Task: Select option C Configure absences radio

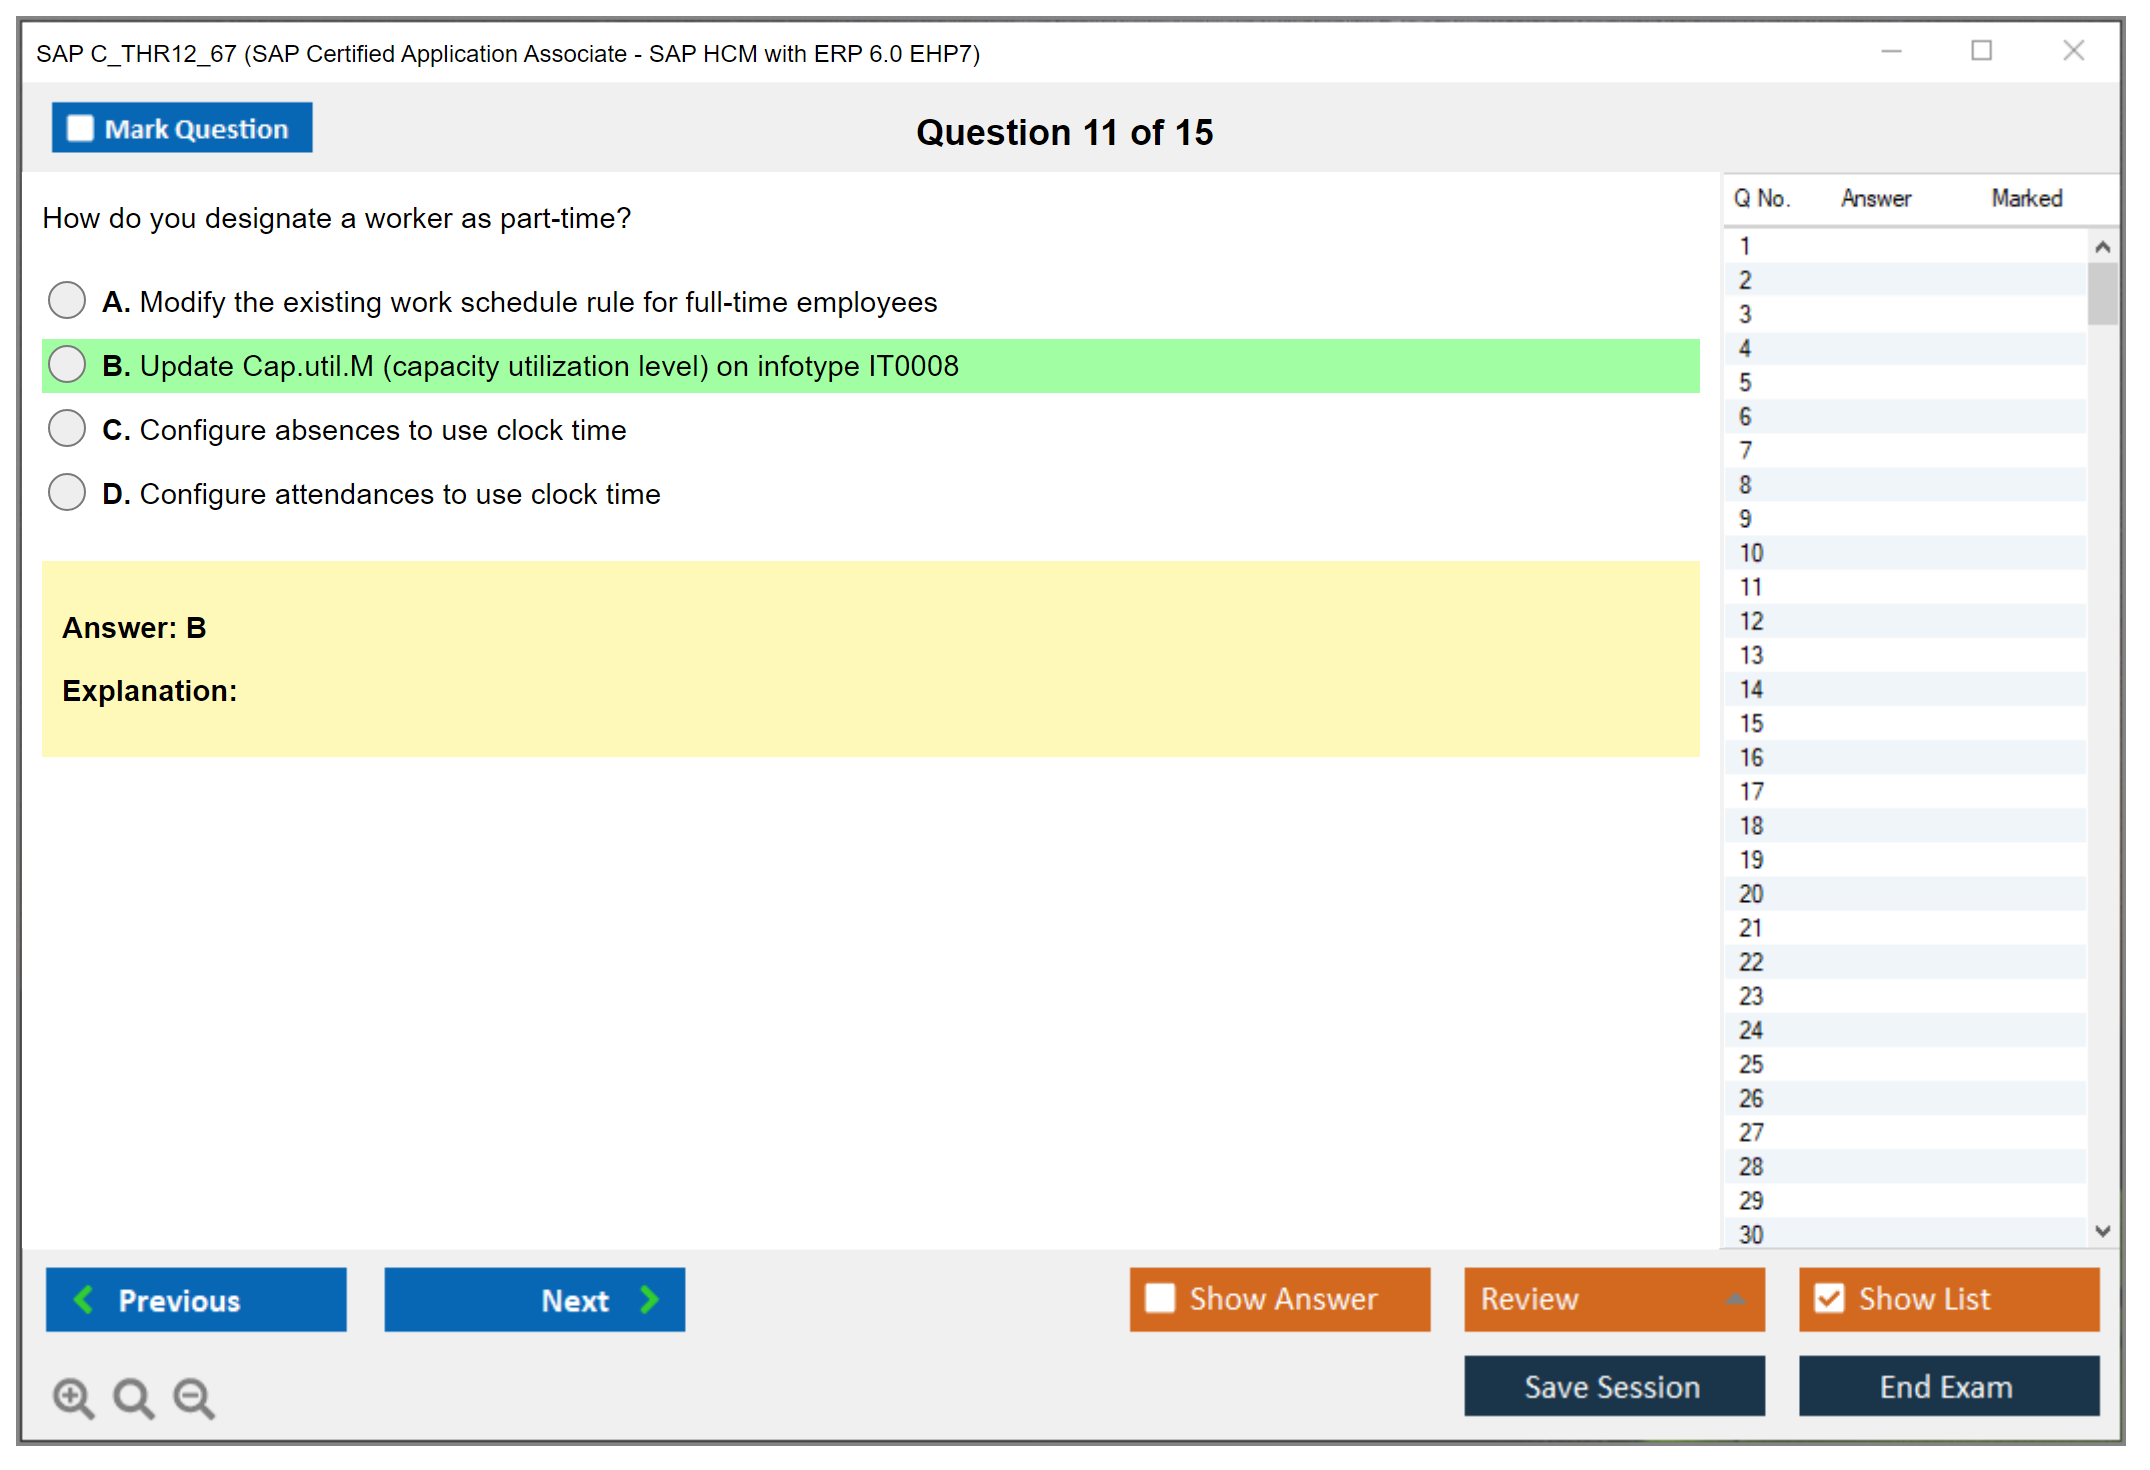Action: coord(67,428)
